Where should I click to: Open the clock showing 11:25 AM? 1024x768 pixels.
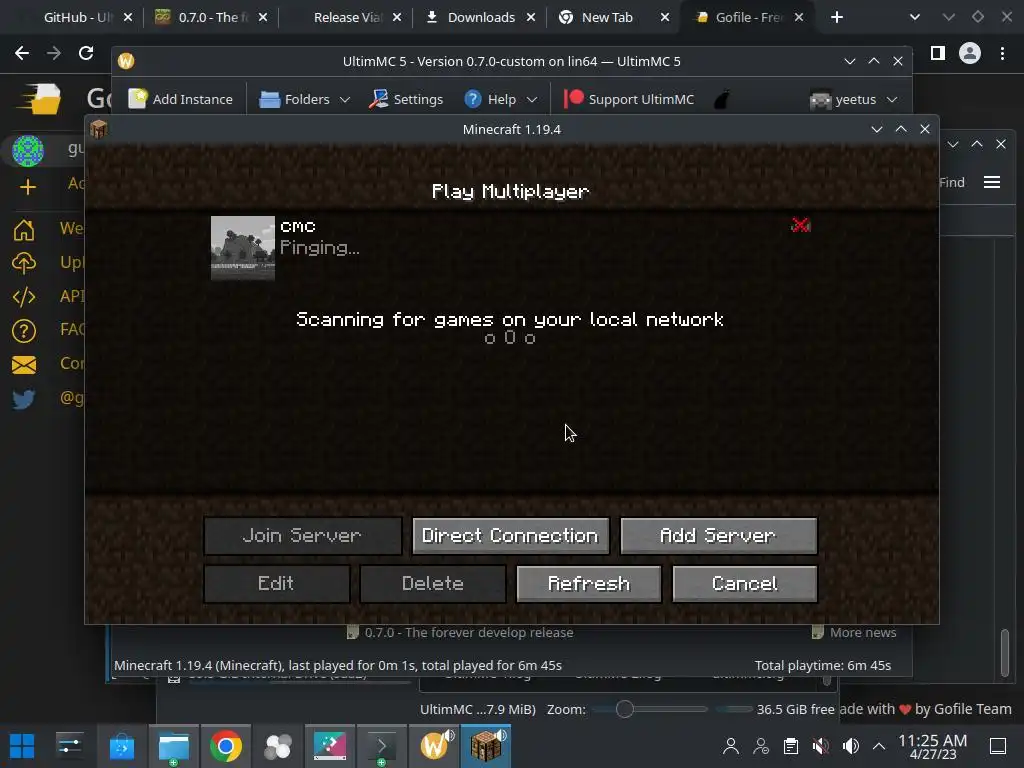tap(933, 746)
